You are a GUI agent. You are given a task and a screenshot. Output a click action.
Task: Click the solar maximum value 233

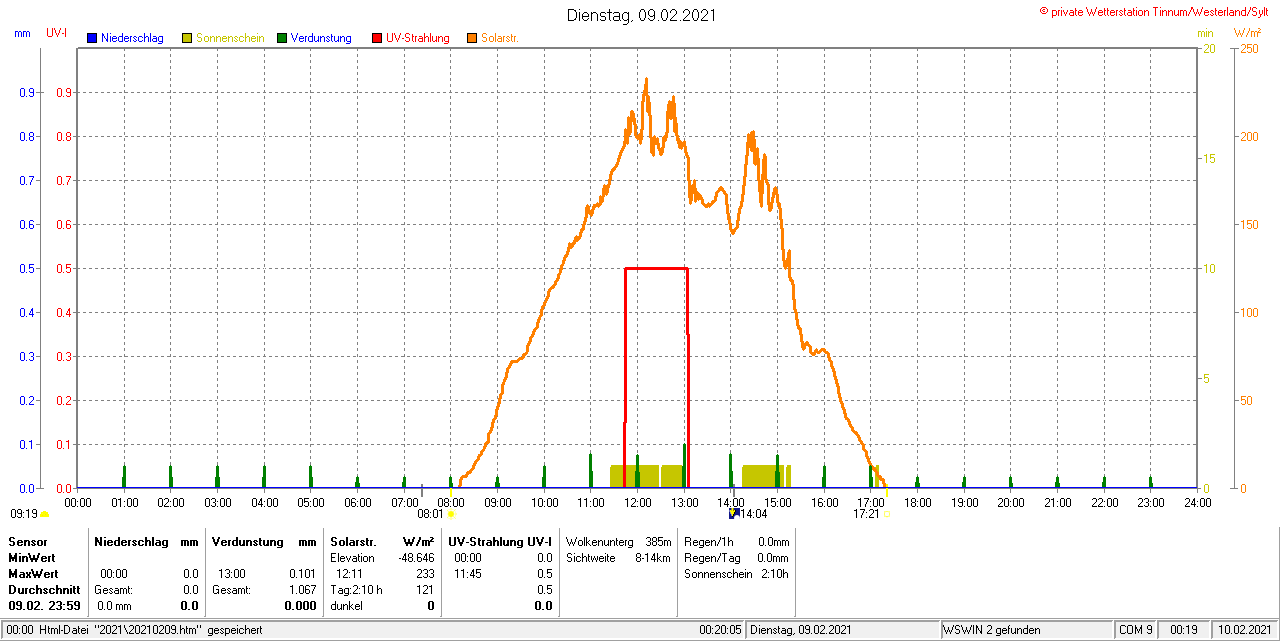click(425, 574)
